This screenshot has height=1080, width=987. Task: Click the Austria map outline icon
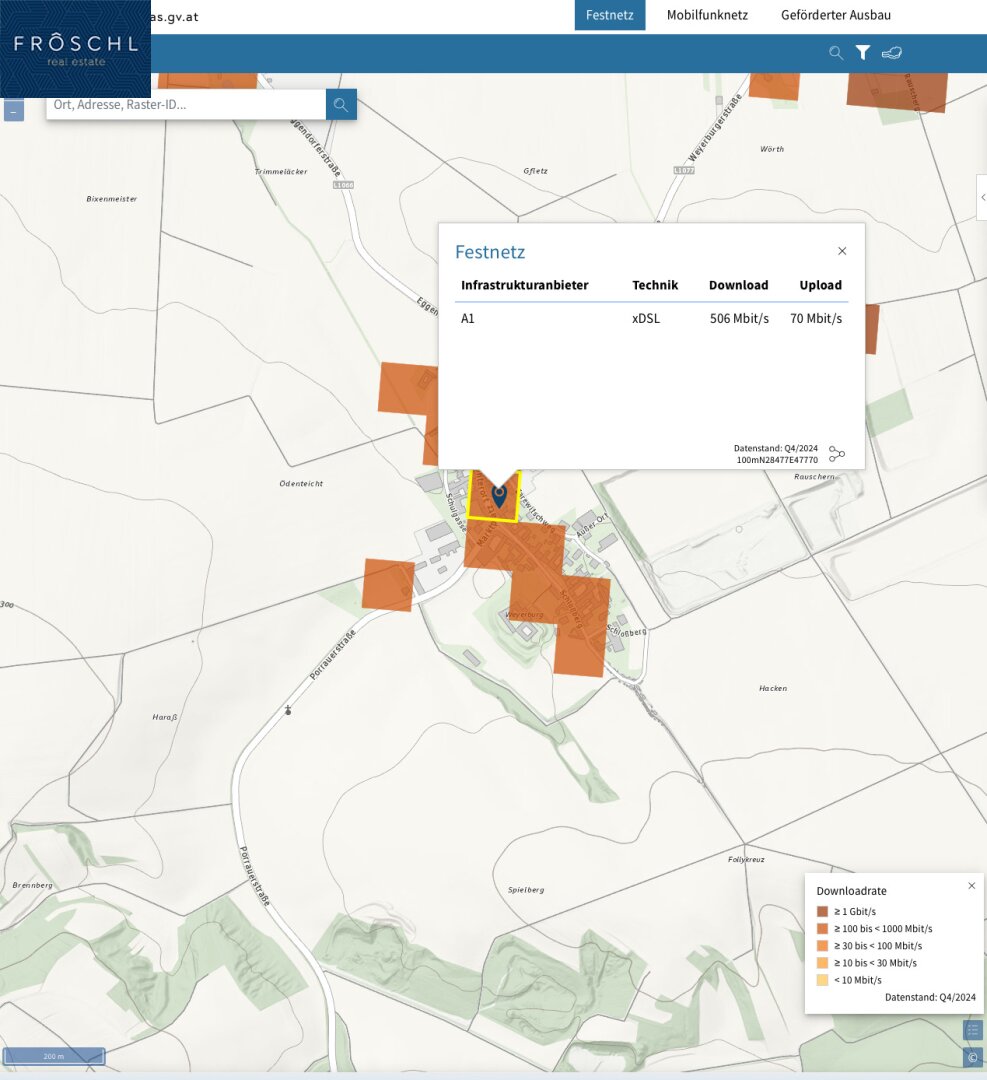pos(891,53)
